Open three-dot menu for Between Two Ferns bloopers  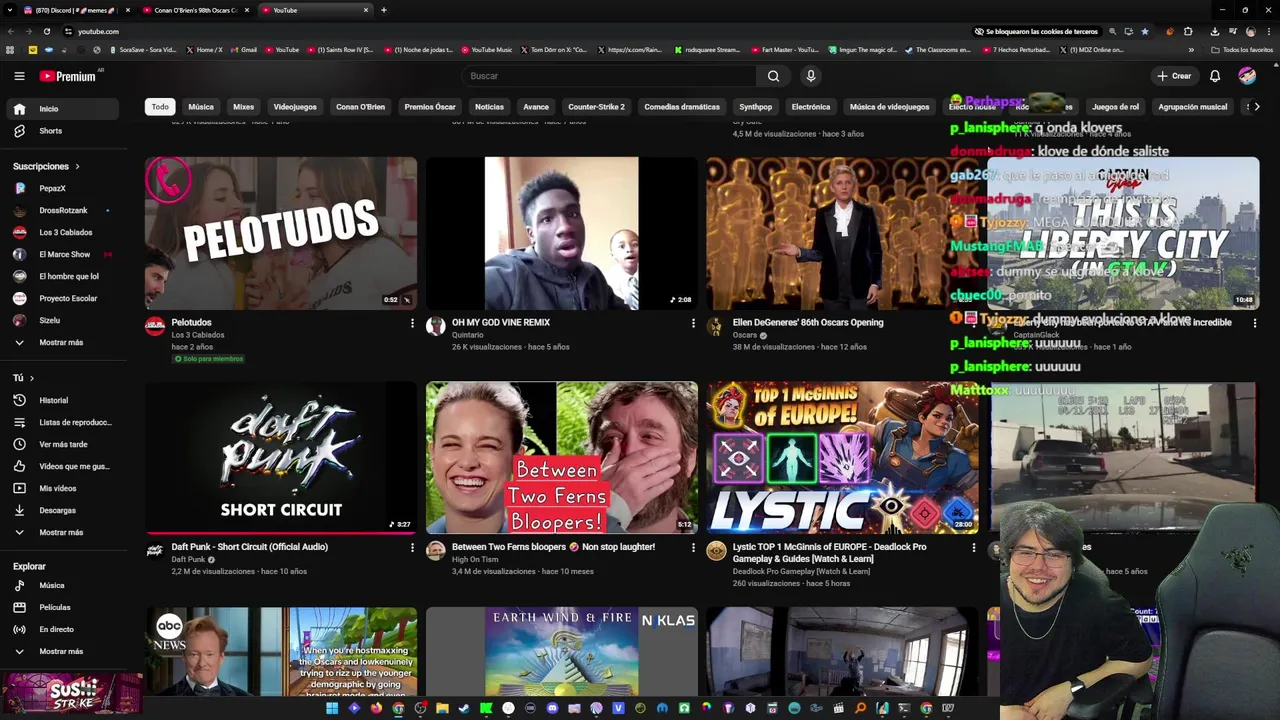click(693, 547)
